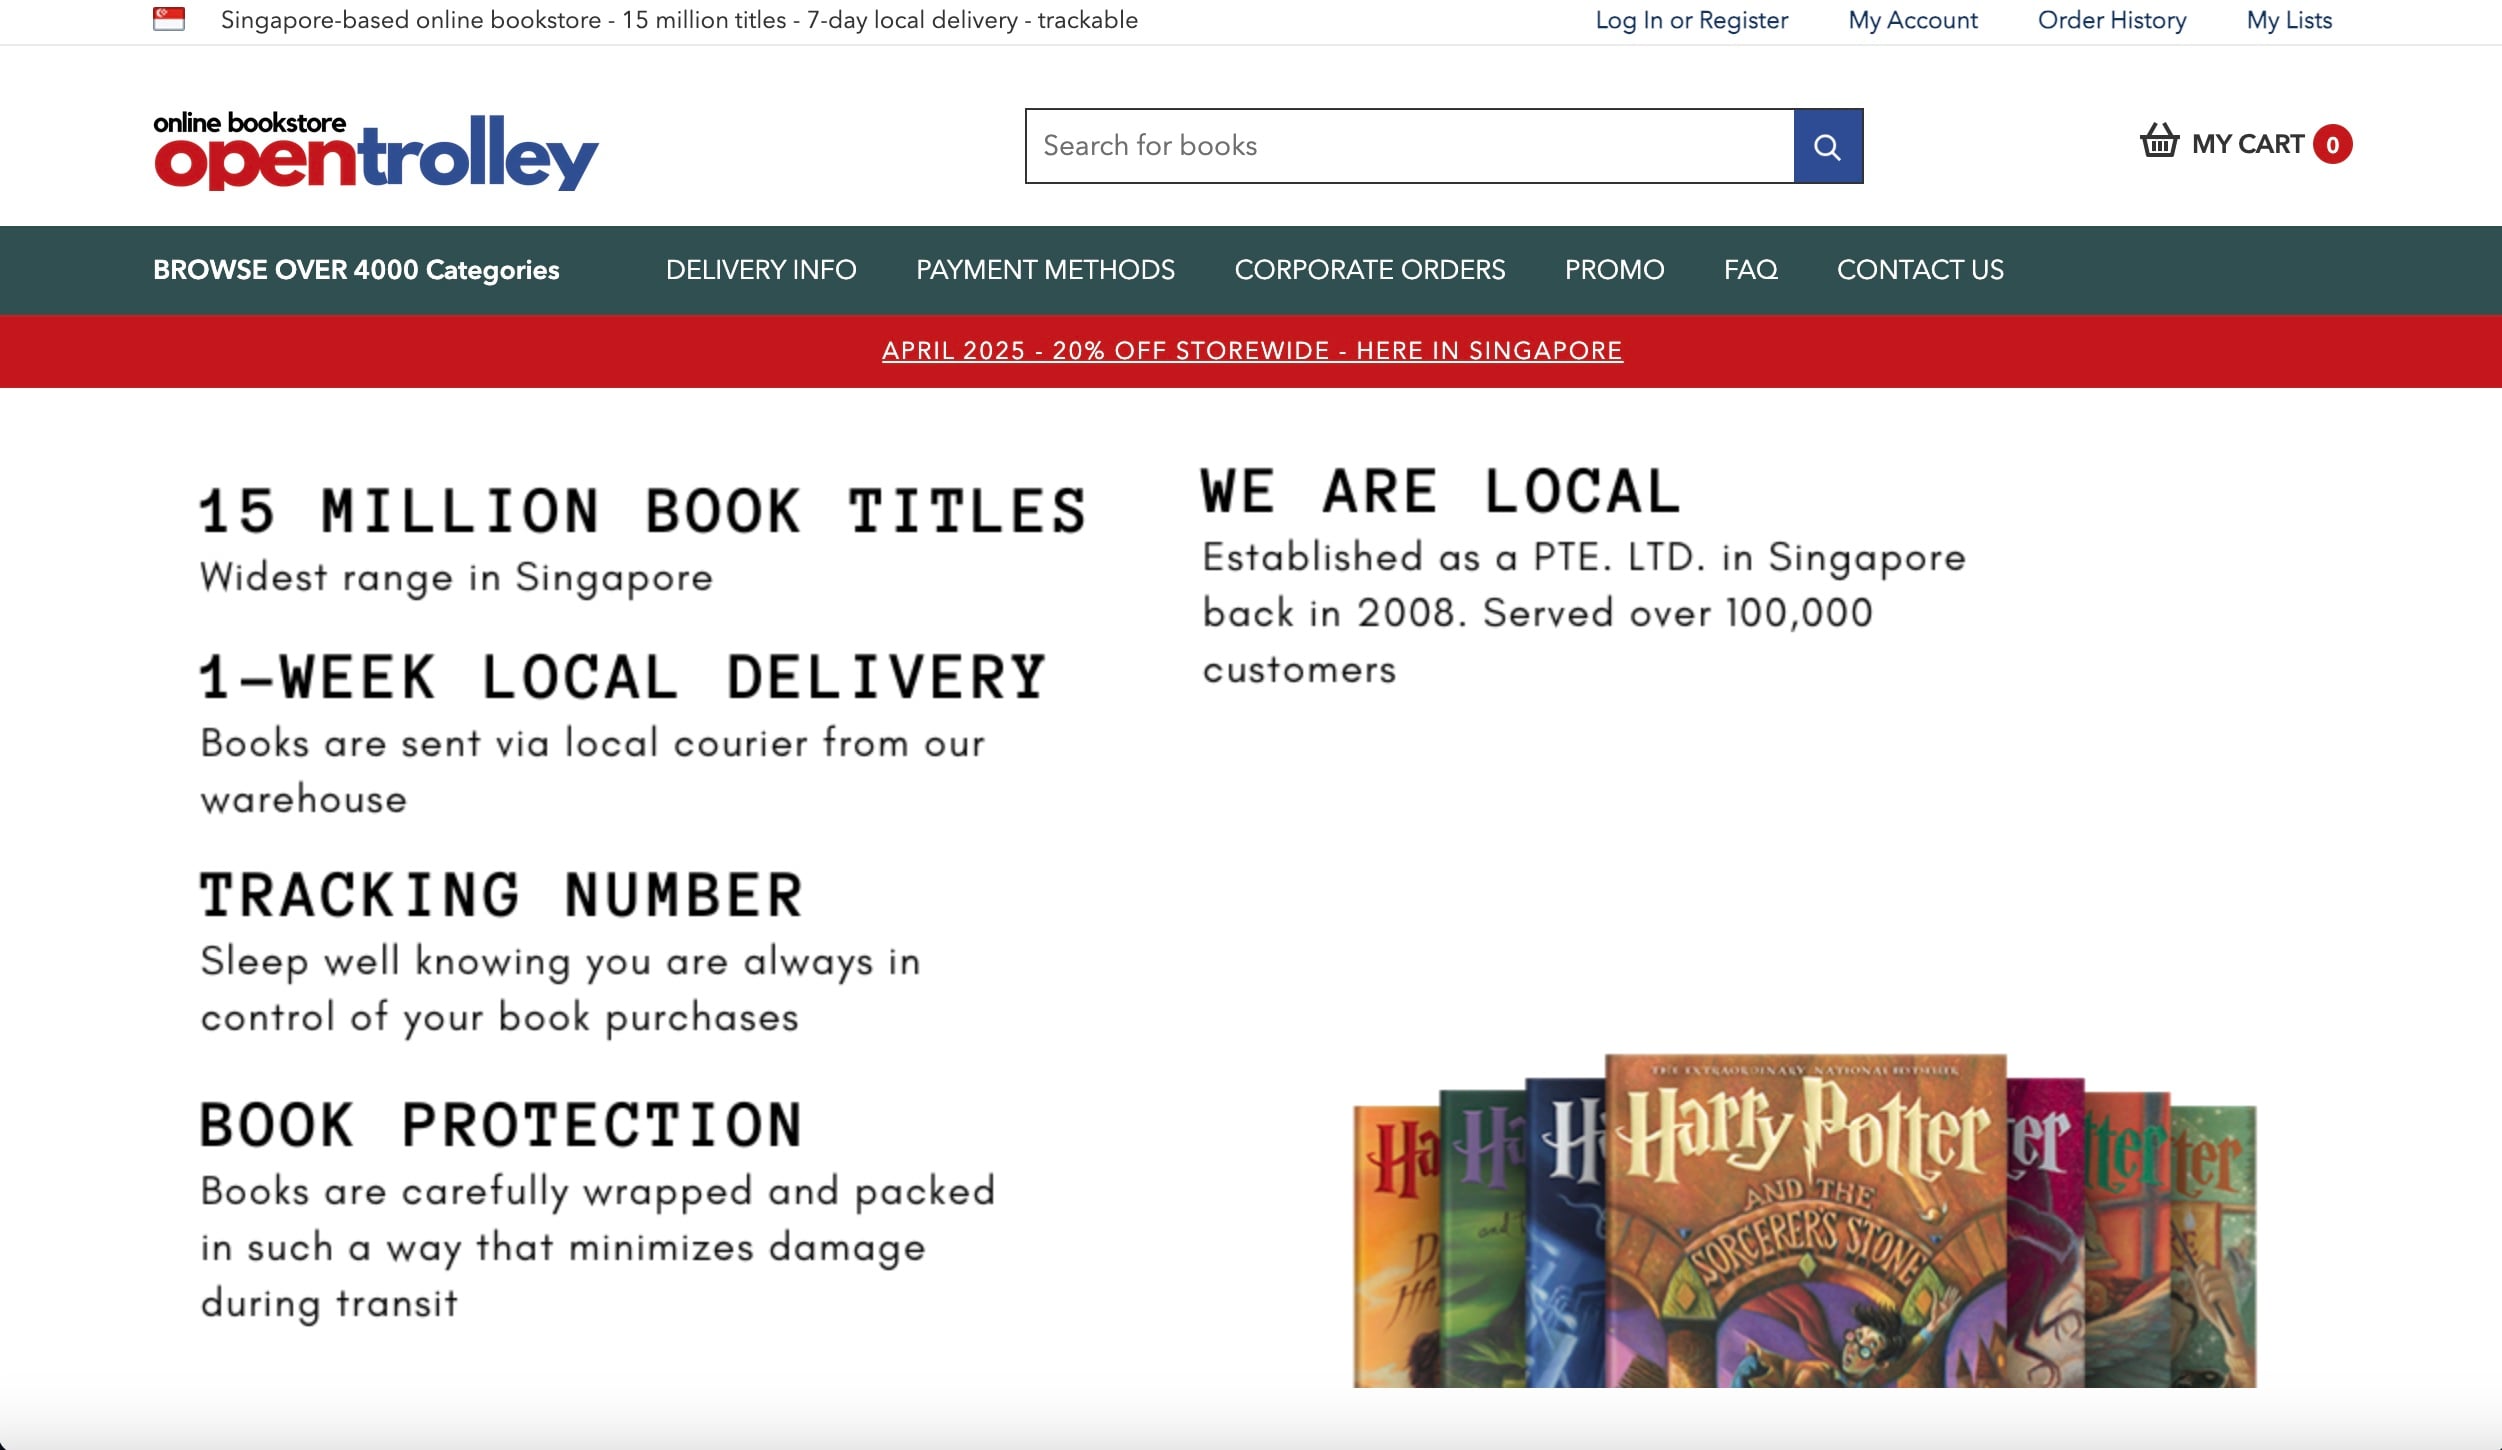
Task: Click the Singapore flag icon
Action: (169, 19)
